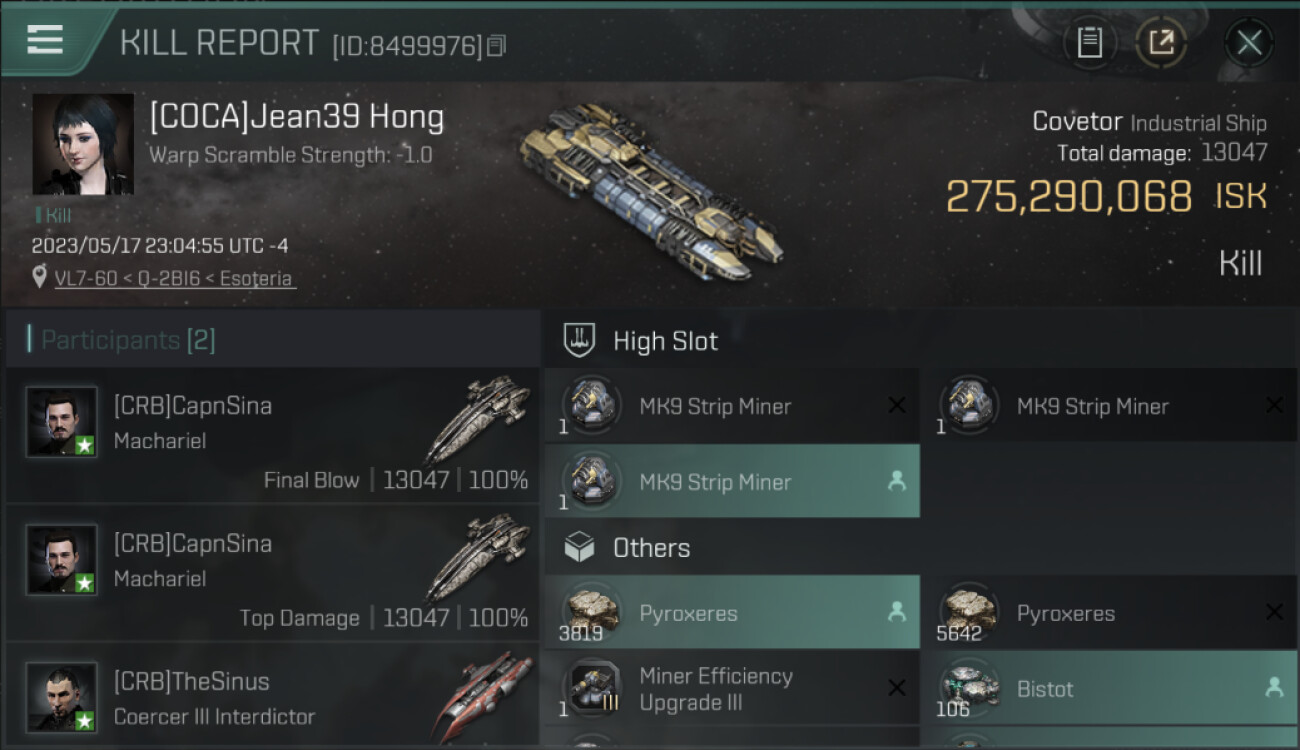Close the kill report window

1249,43
